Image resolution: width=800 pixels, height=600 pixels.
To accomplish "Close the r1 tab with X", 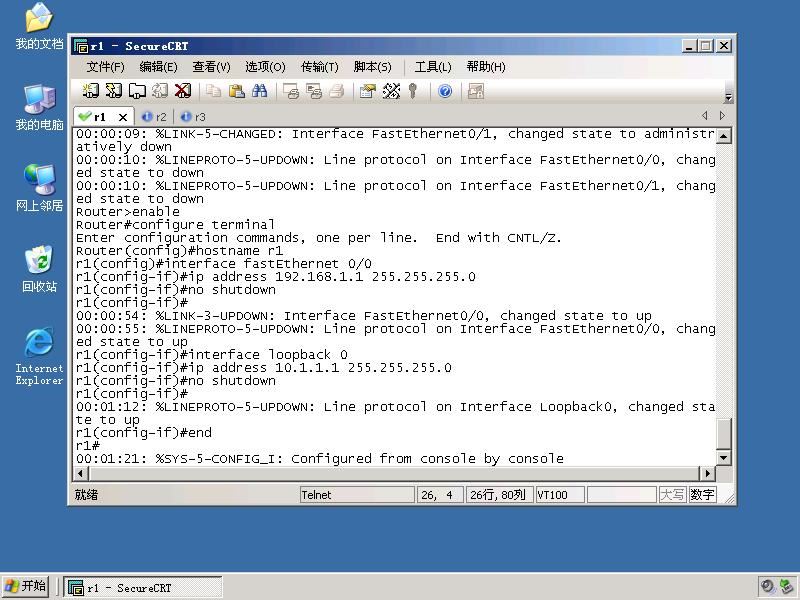I will pos(123,117).
